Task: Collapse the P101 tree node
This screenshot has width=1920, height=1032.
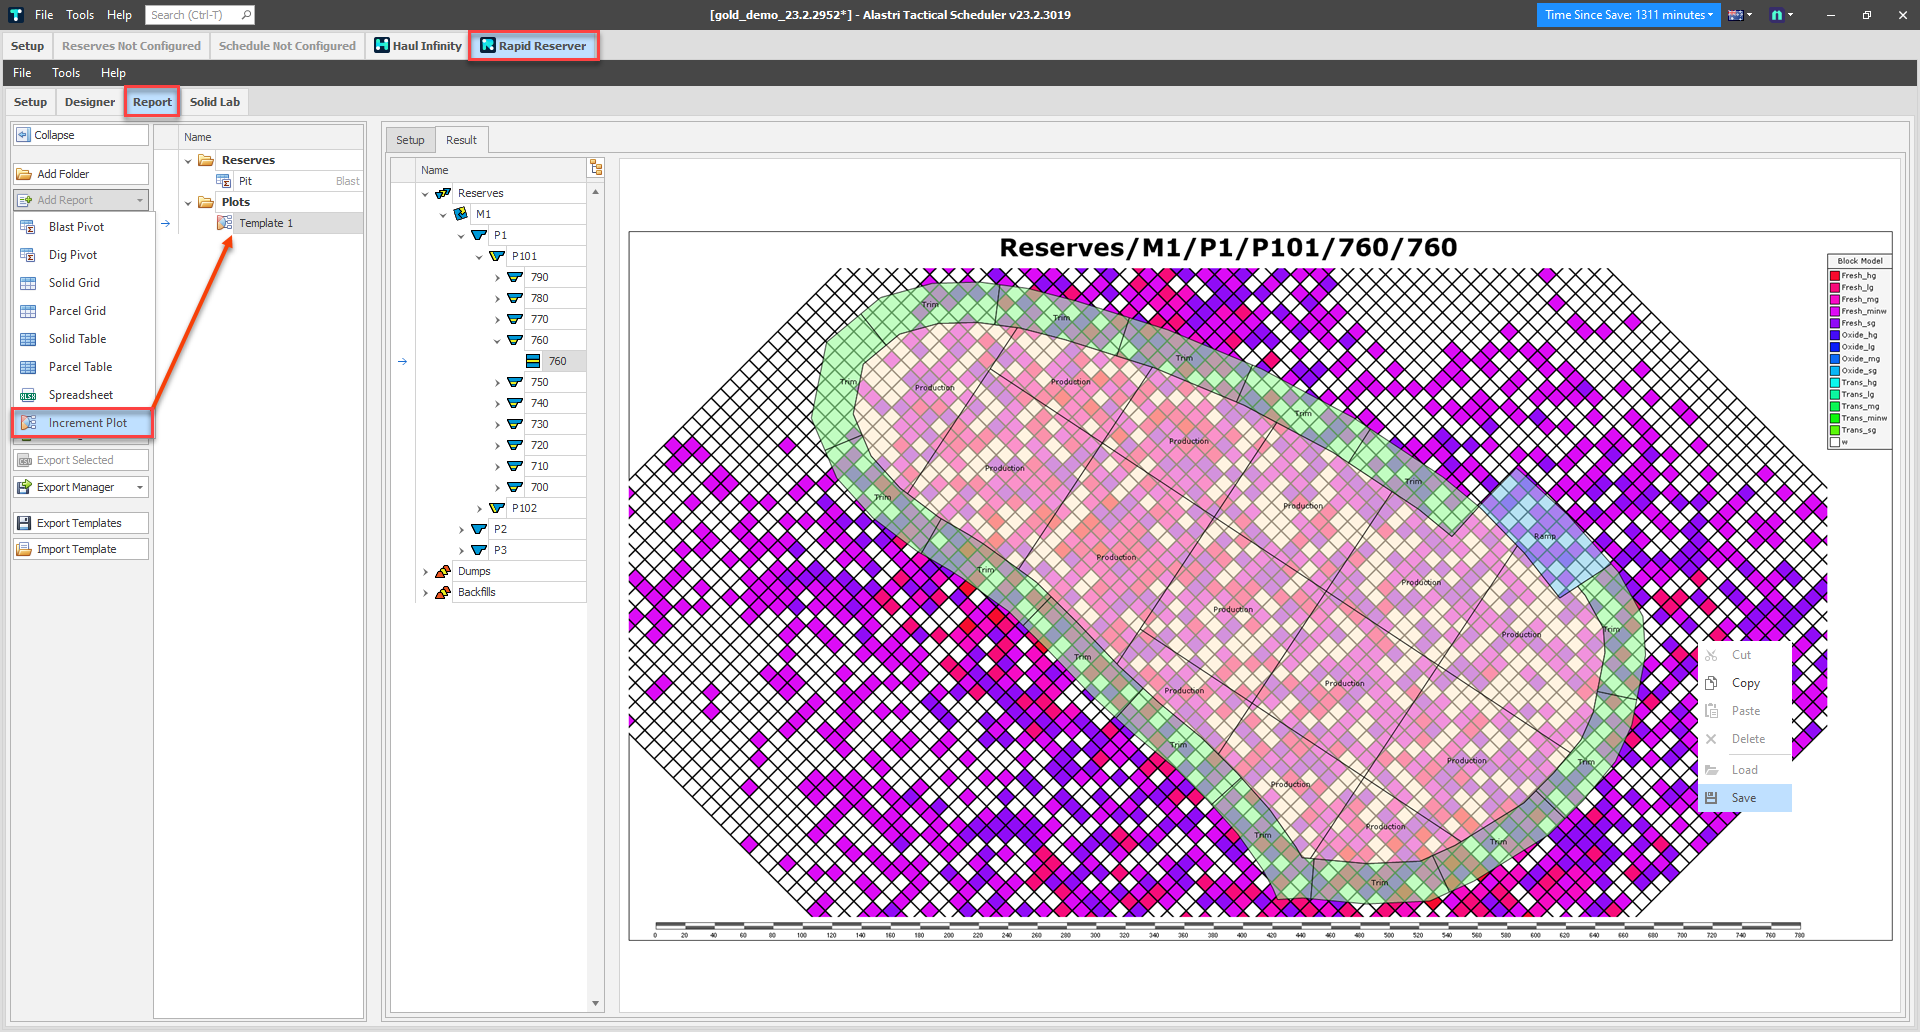Action: [479, 256]
